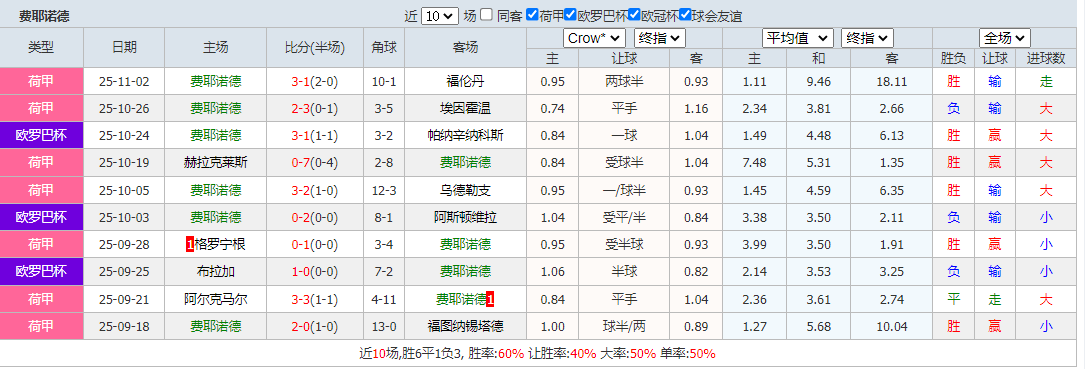The image size is (1085, 369).
Task: Open the 格罗宁根 home team link
Action: [x=221, y=244]
